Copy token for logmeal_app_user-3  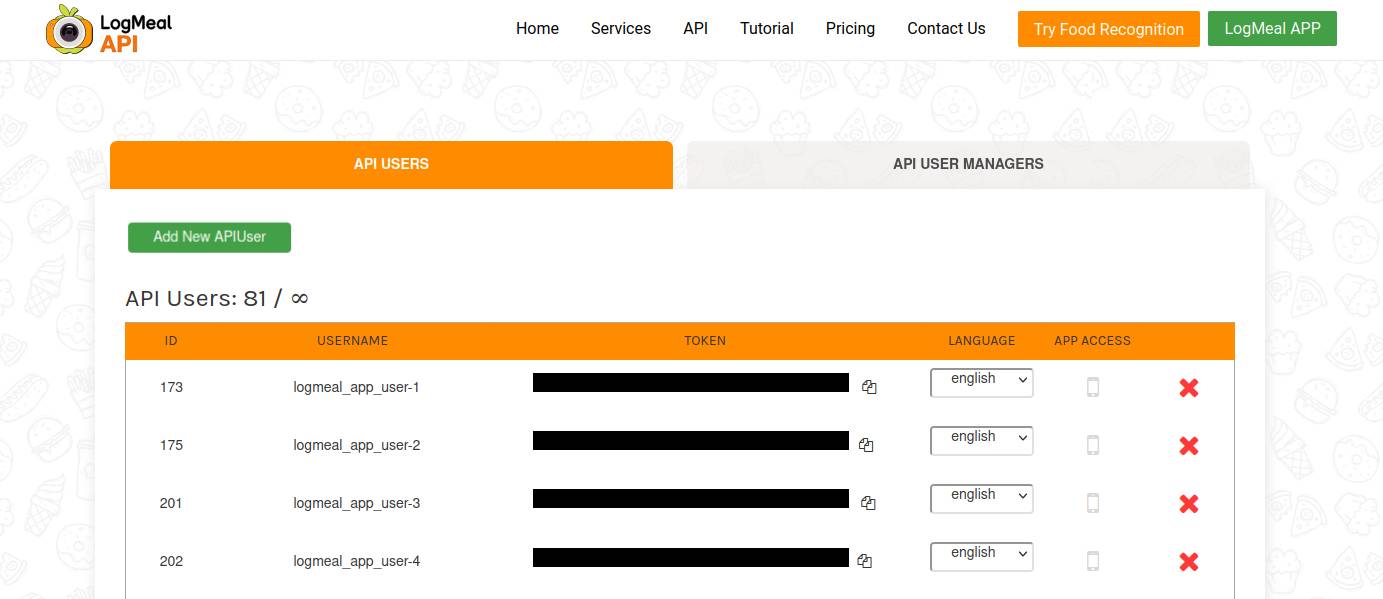(x=868, y=503)
